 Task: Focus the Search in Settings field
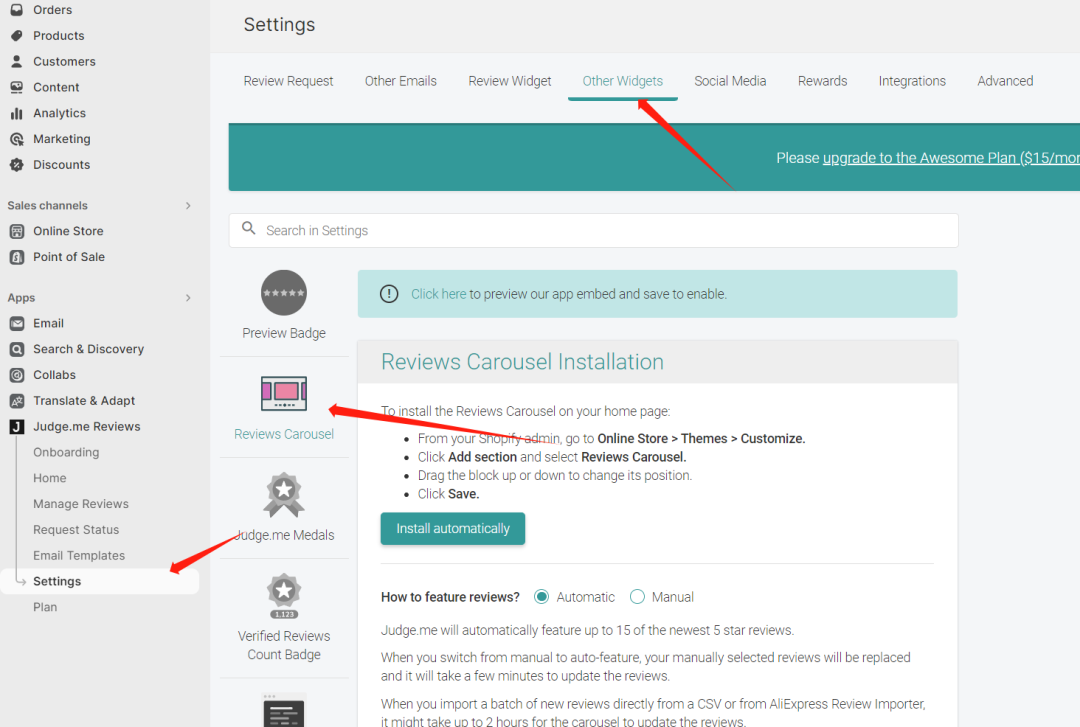[x=593, y=230]
